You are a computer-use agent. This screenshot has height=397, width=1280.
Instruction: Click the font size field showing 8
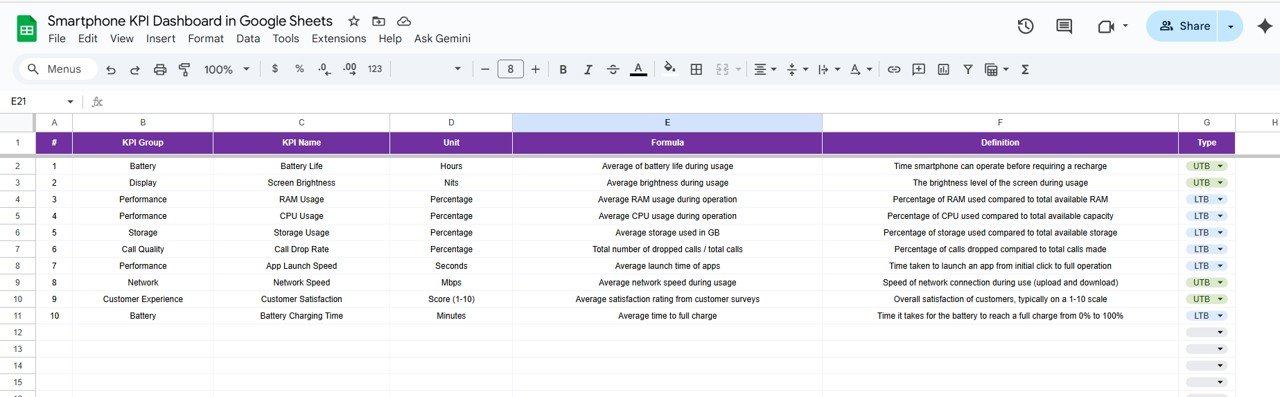511,69
